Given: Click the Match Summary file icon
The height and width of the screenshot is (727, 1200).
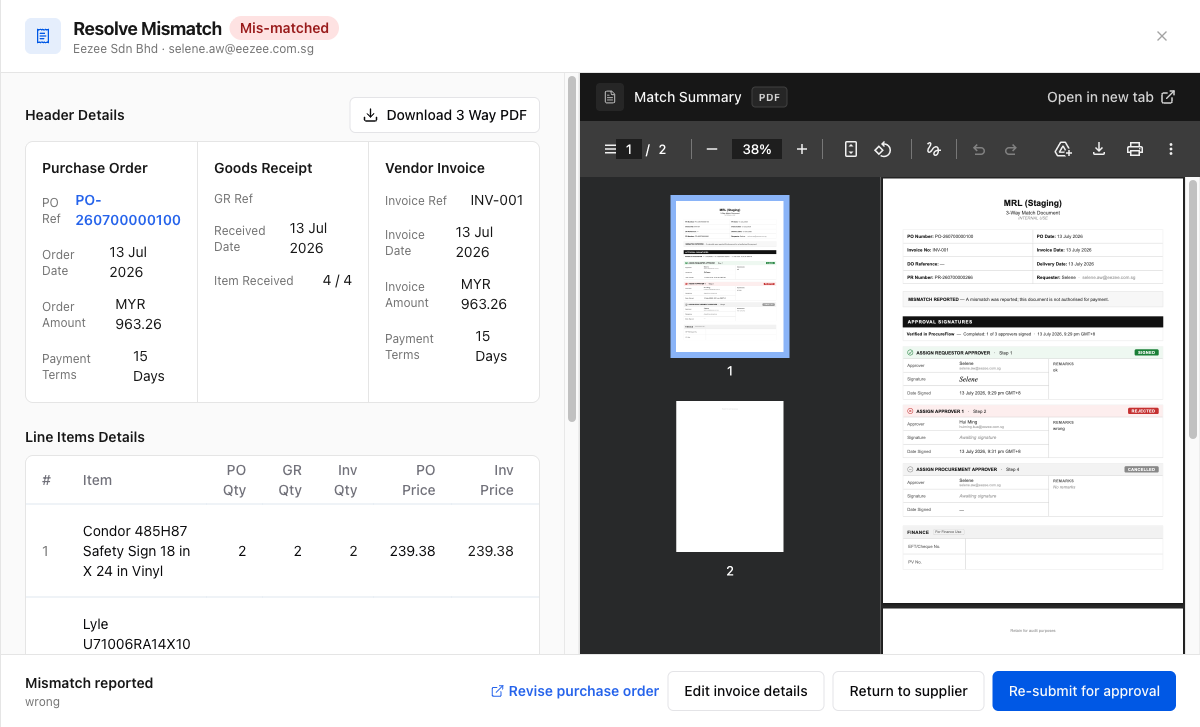Looking at the screenshot, I should coord(610,97).
